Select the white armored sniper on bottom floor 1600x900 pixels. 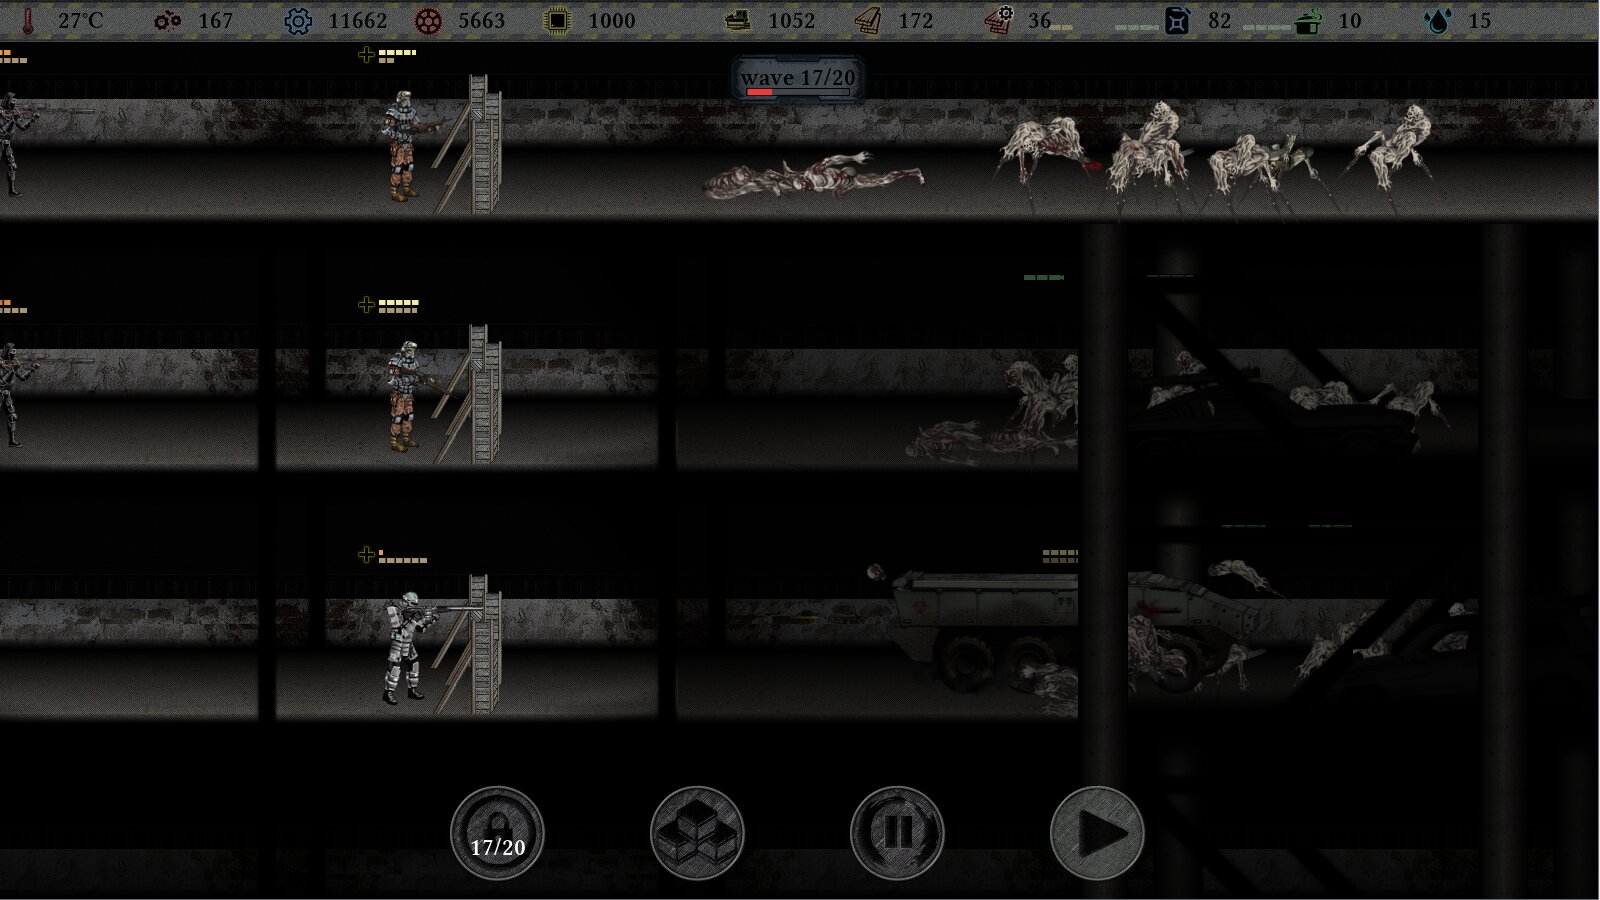[x=408, y=647]
